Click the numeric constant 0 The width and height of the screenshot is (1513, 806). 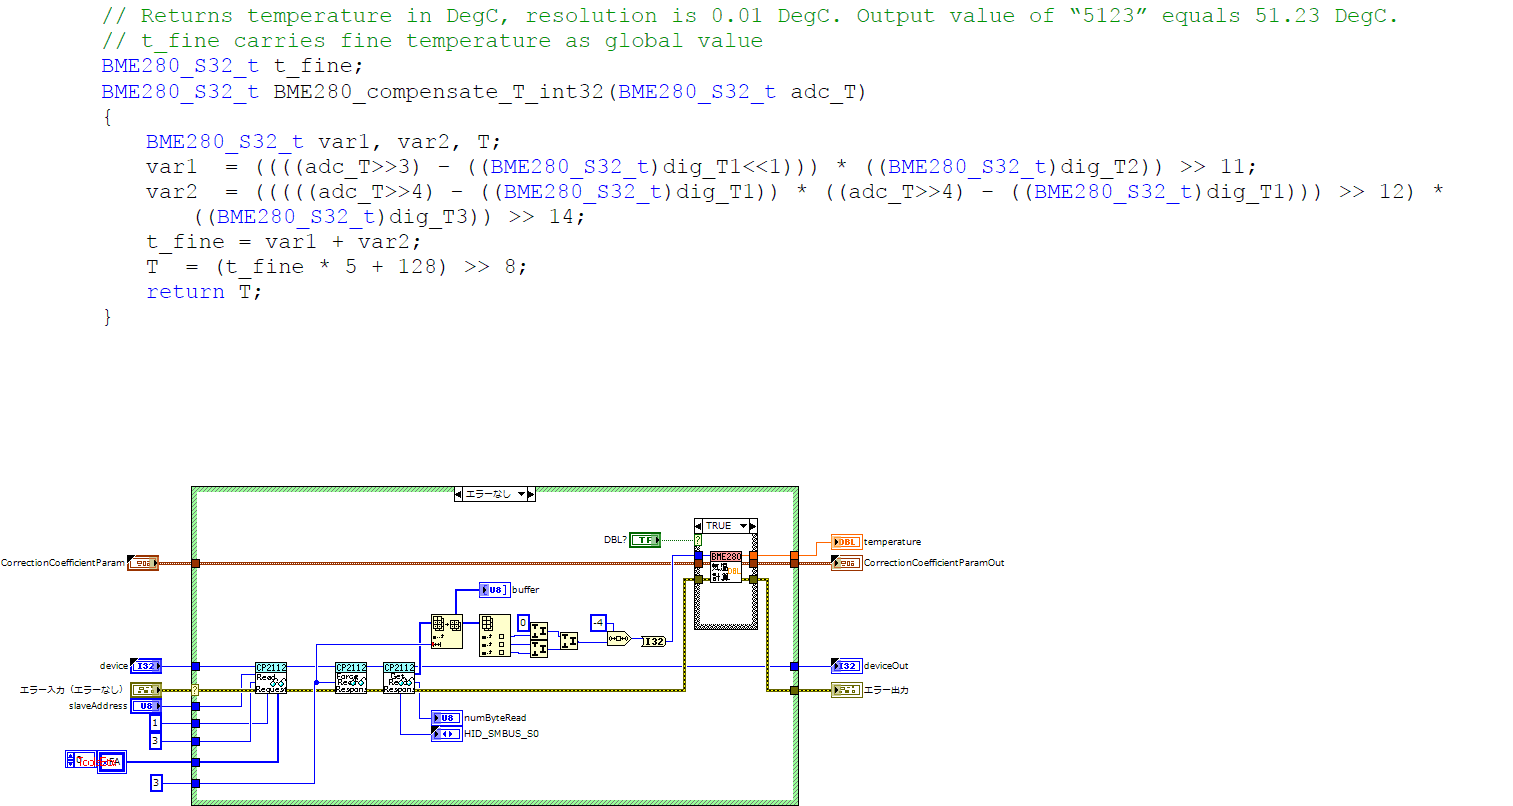coord(522,623)
